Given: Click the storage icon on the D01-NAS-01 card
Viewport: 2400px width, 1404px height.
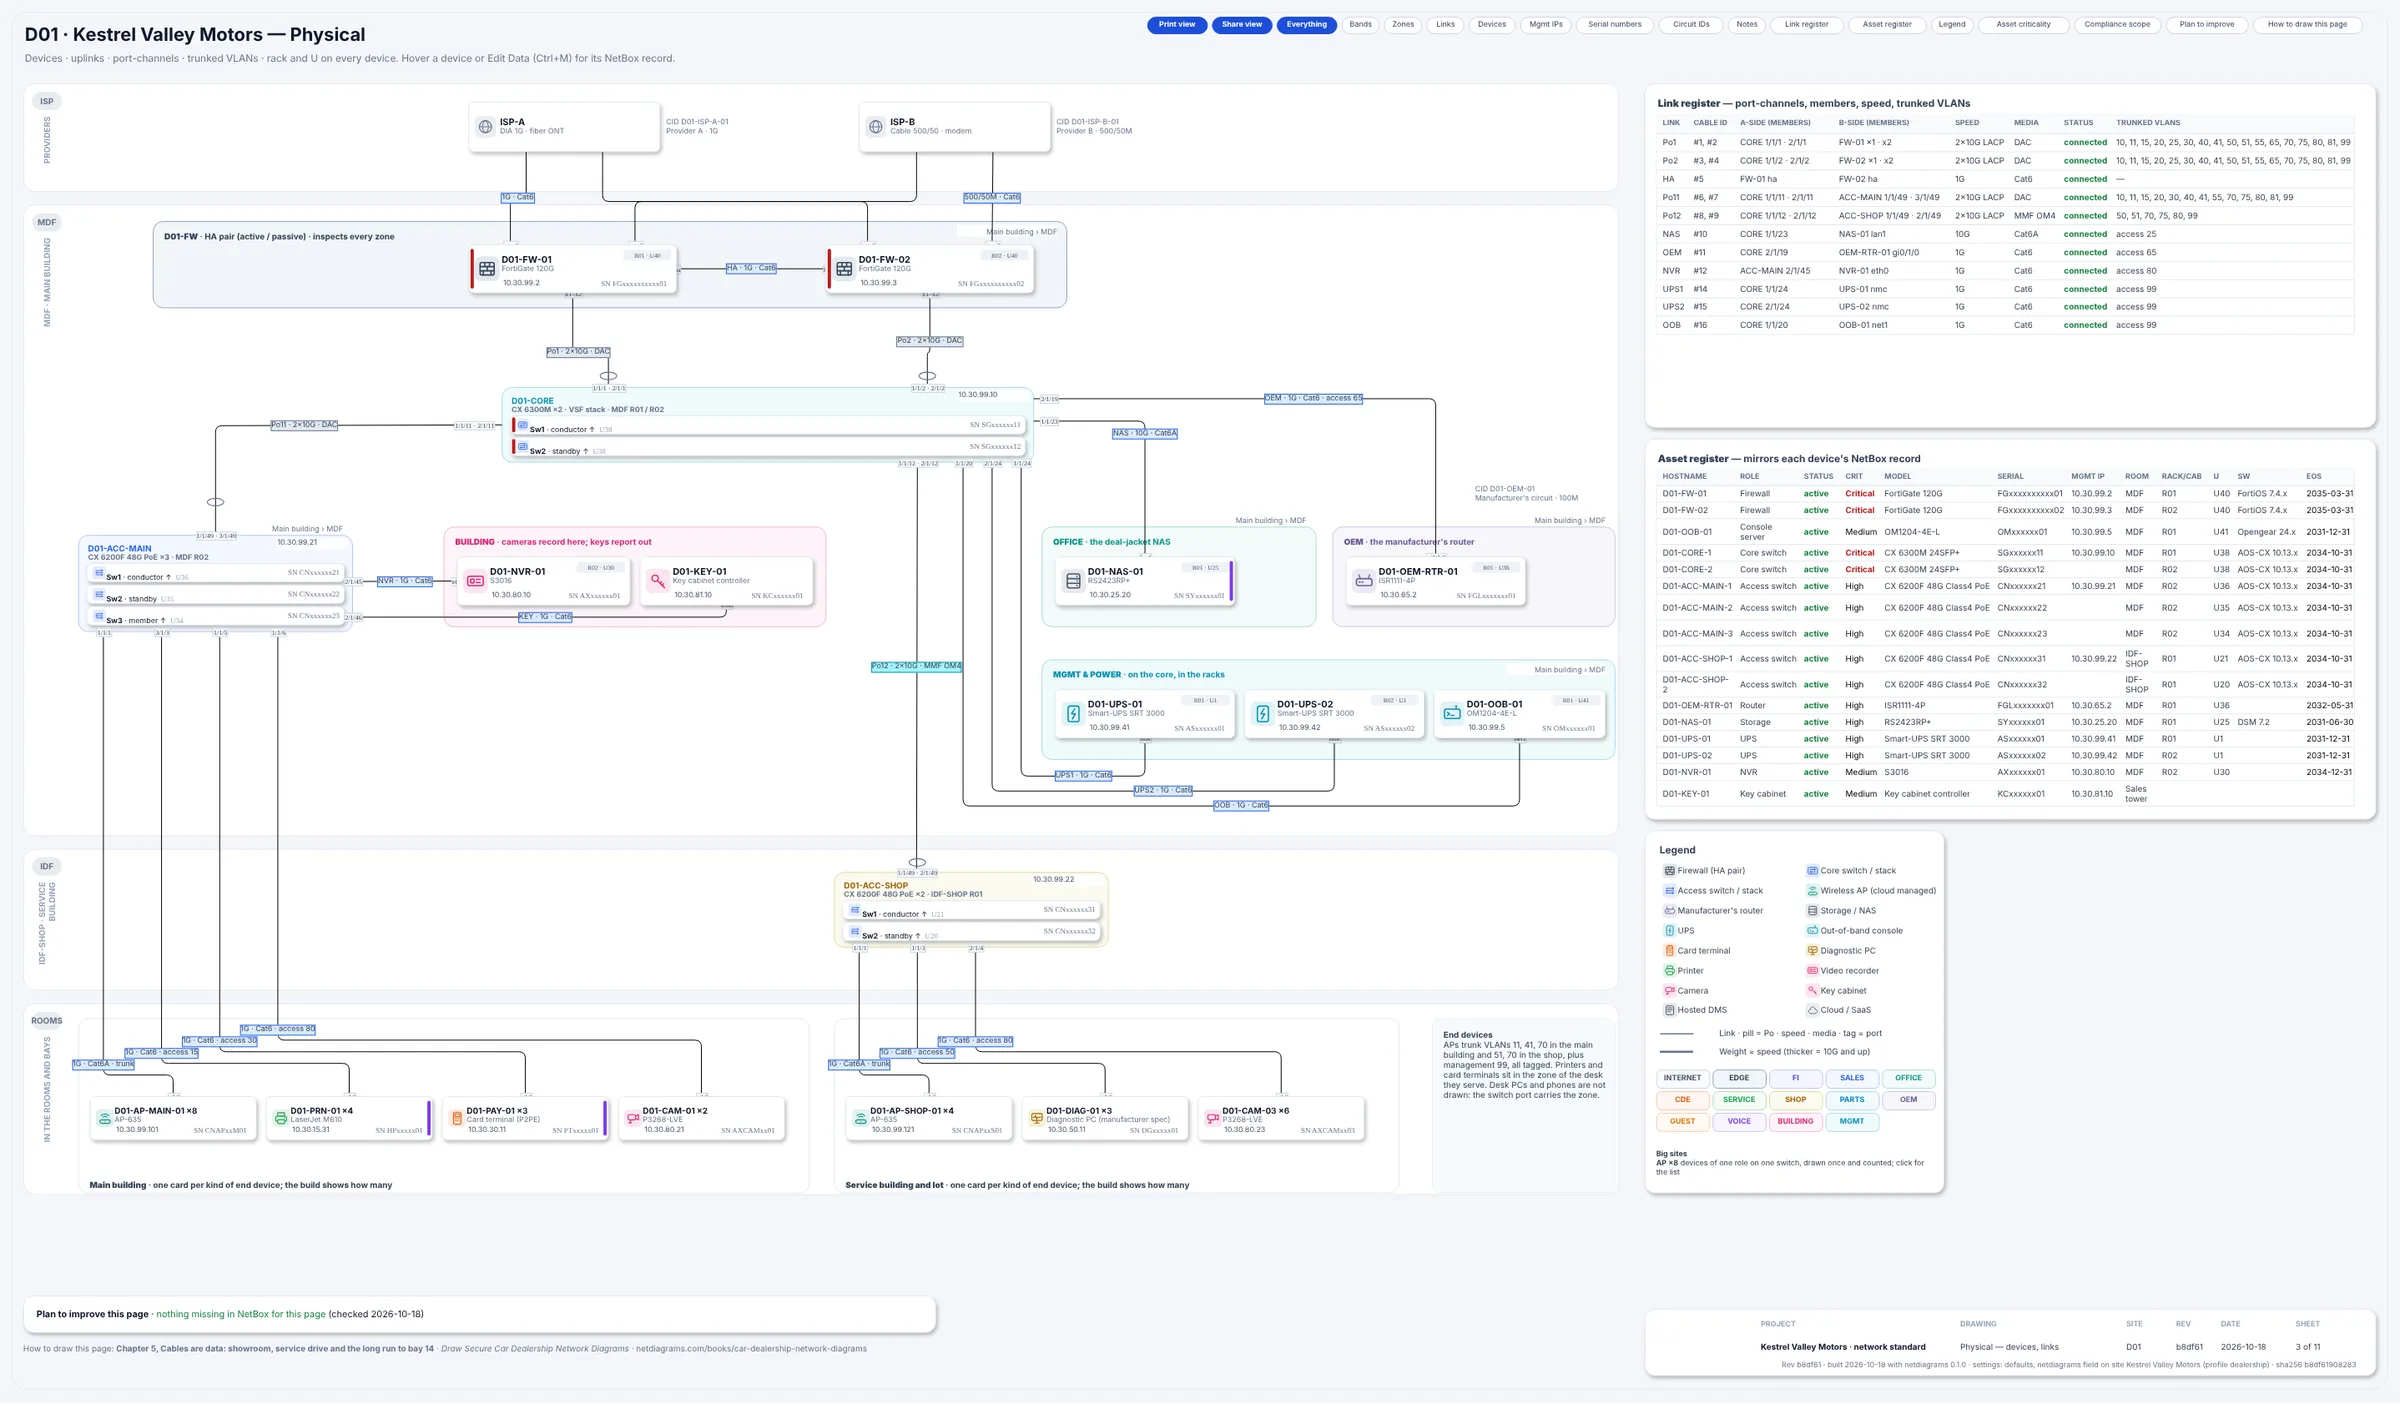Looking at the screenshot, I should click(1073, 581).
